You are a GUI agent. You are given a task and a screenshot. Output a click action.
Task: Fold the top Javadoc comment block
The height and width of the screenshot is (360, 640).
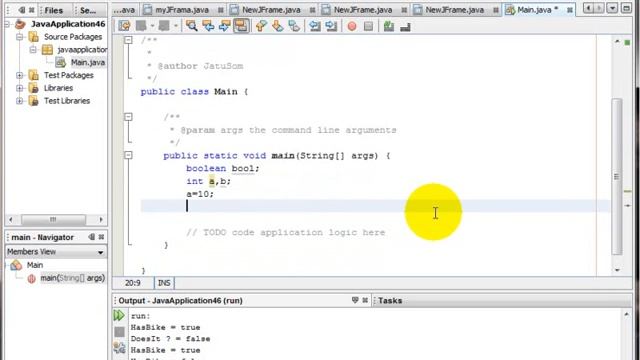coord(129,40)
